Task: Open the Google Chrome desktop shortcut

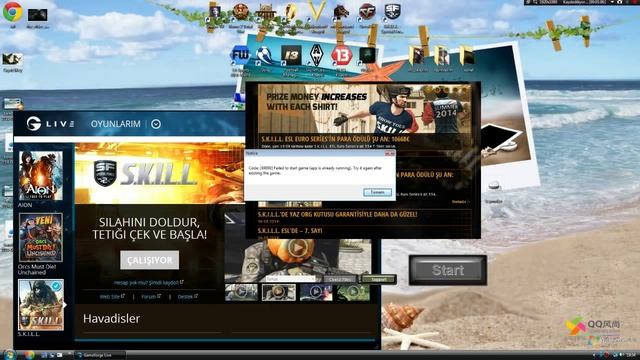Action: (x=12, y=12)
